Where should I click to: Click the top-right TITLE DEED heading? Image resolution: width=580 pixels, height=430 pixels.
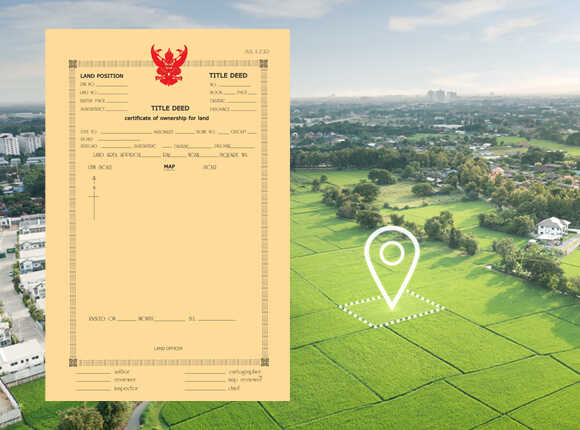(x=228, y=75)
